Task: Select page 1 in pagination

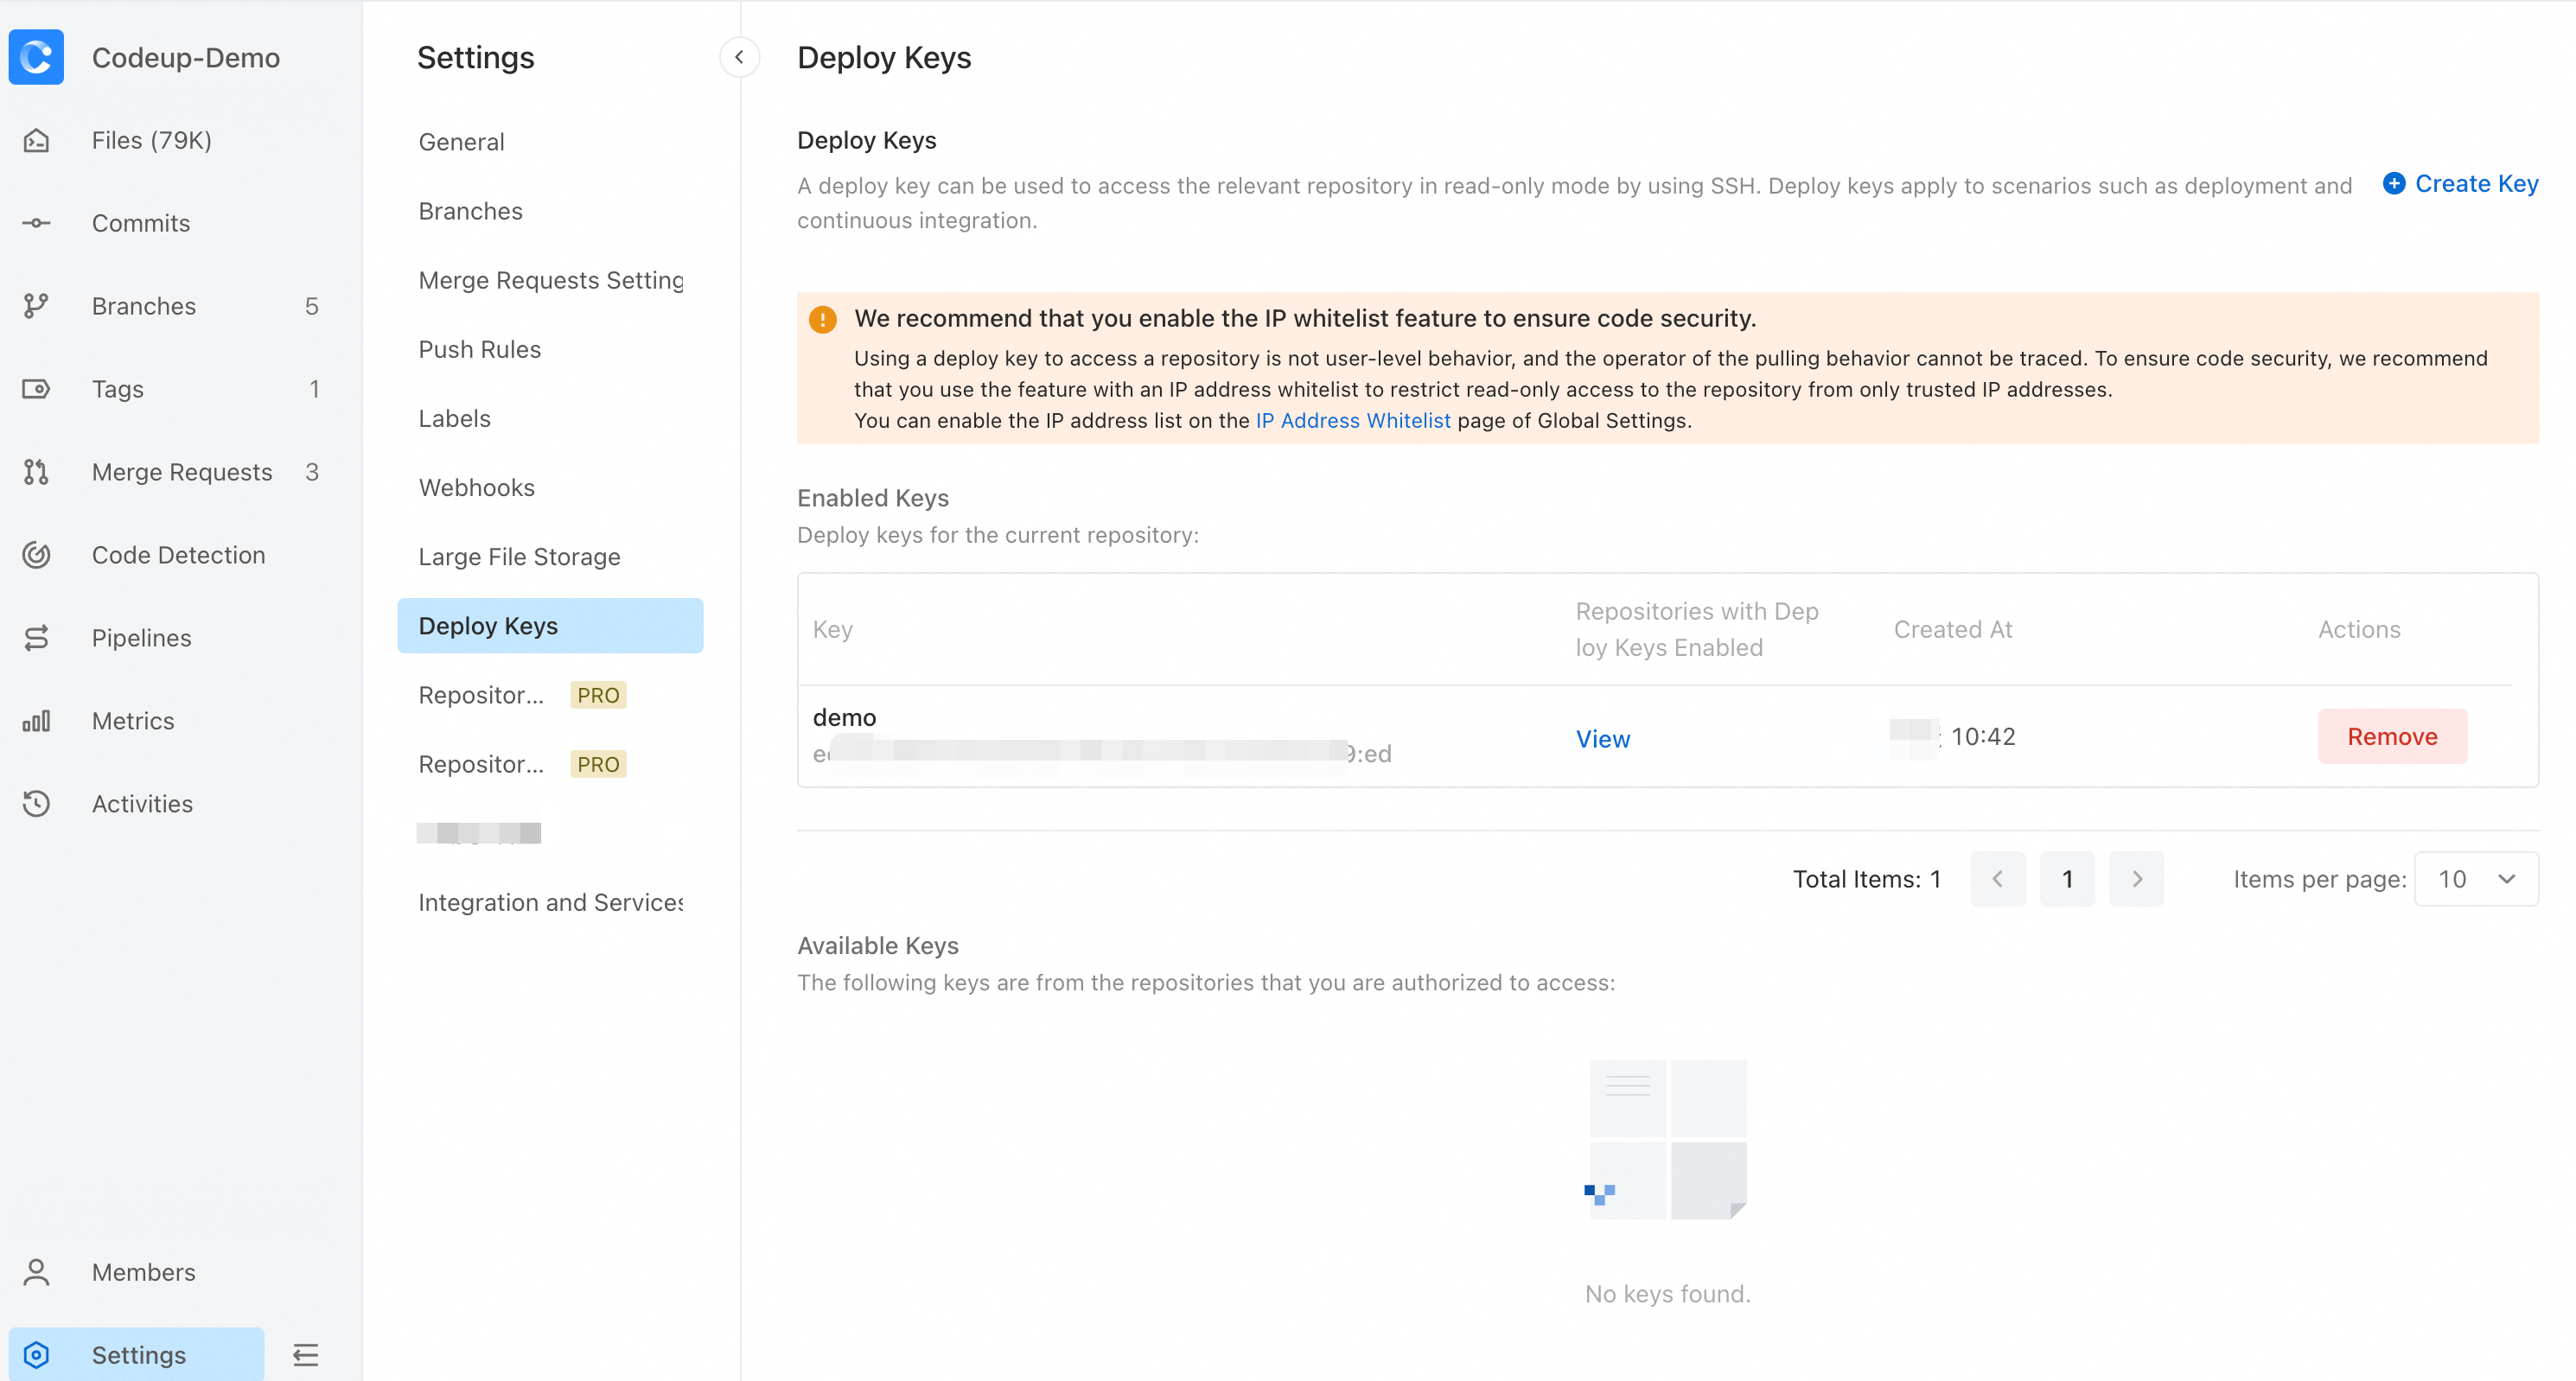Action: pos(2067,879)
